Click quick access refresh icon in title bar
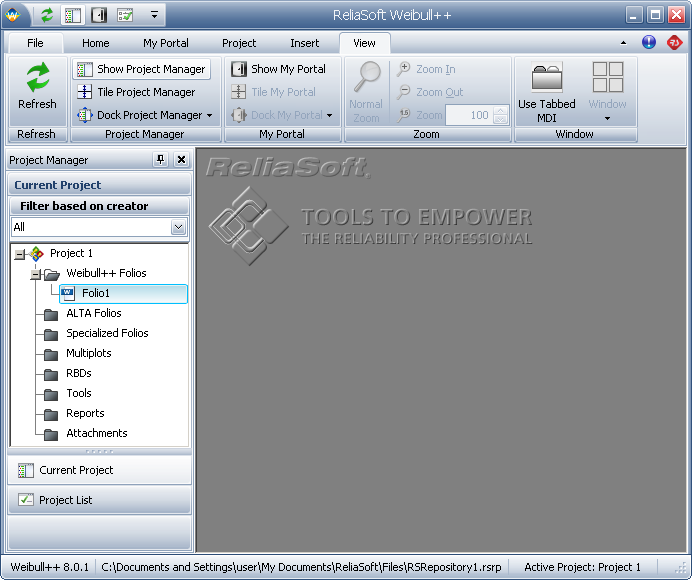692x580 pixels. (47, 15)
